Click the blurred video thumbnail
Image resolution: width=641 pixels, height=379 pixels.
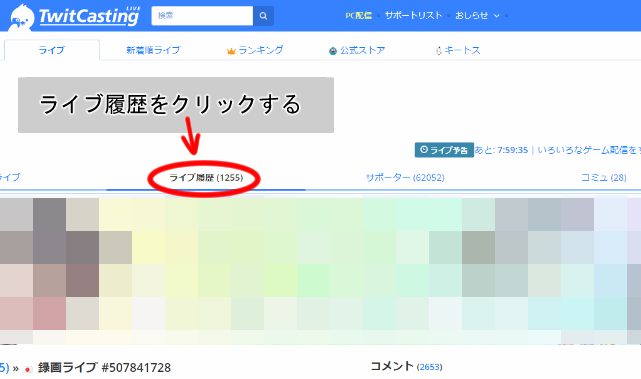320,271
